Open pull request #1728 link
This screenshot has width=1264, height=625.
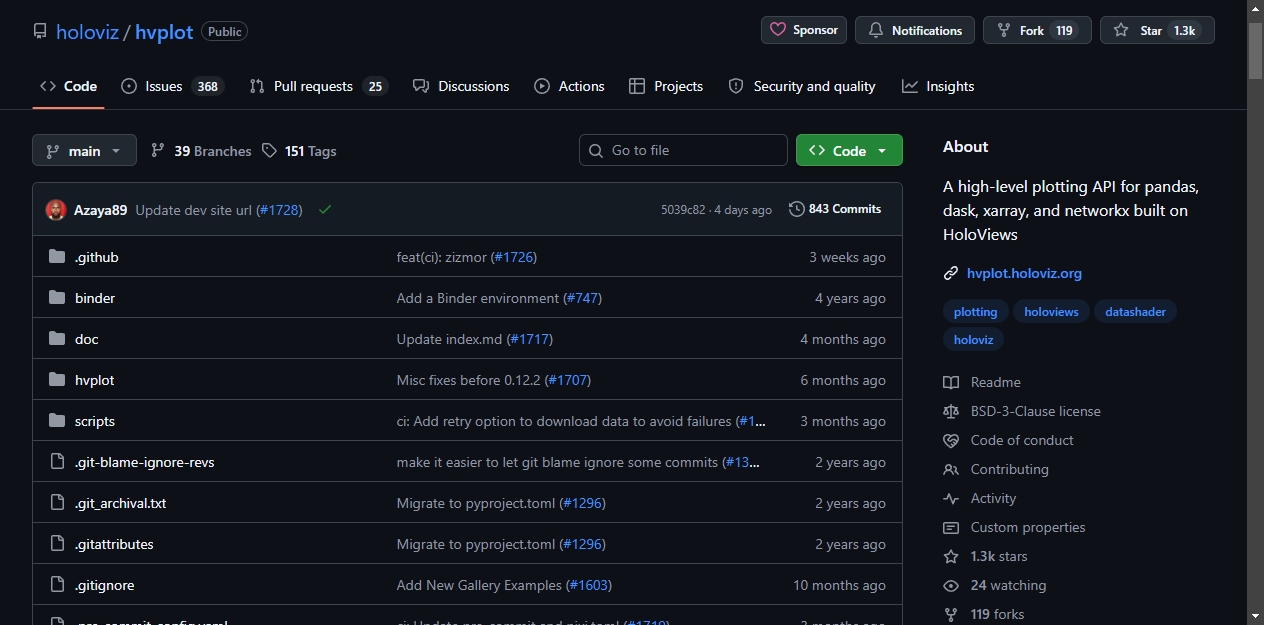click(279, 210)
